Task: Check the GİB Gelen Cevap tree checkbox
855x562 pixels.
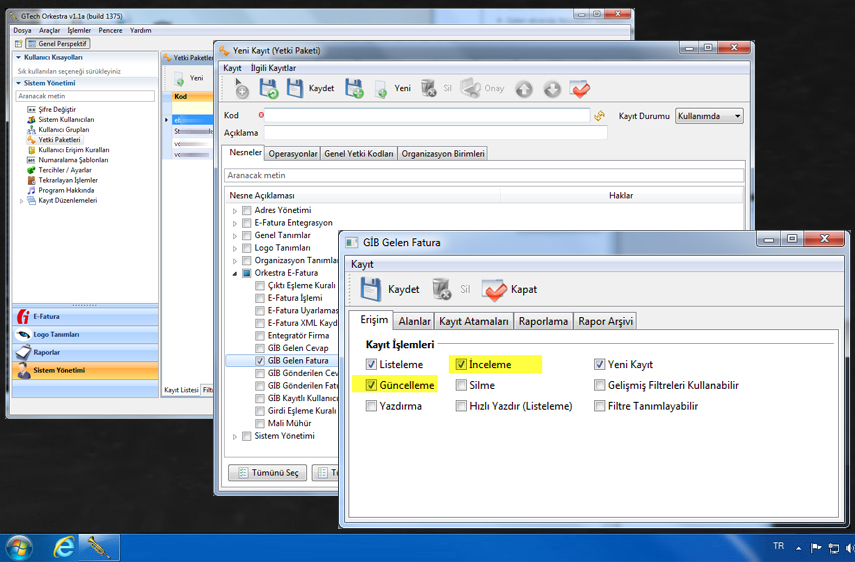Action: tap(260, 348)
